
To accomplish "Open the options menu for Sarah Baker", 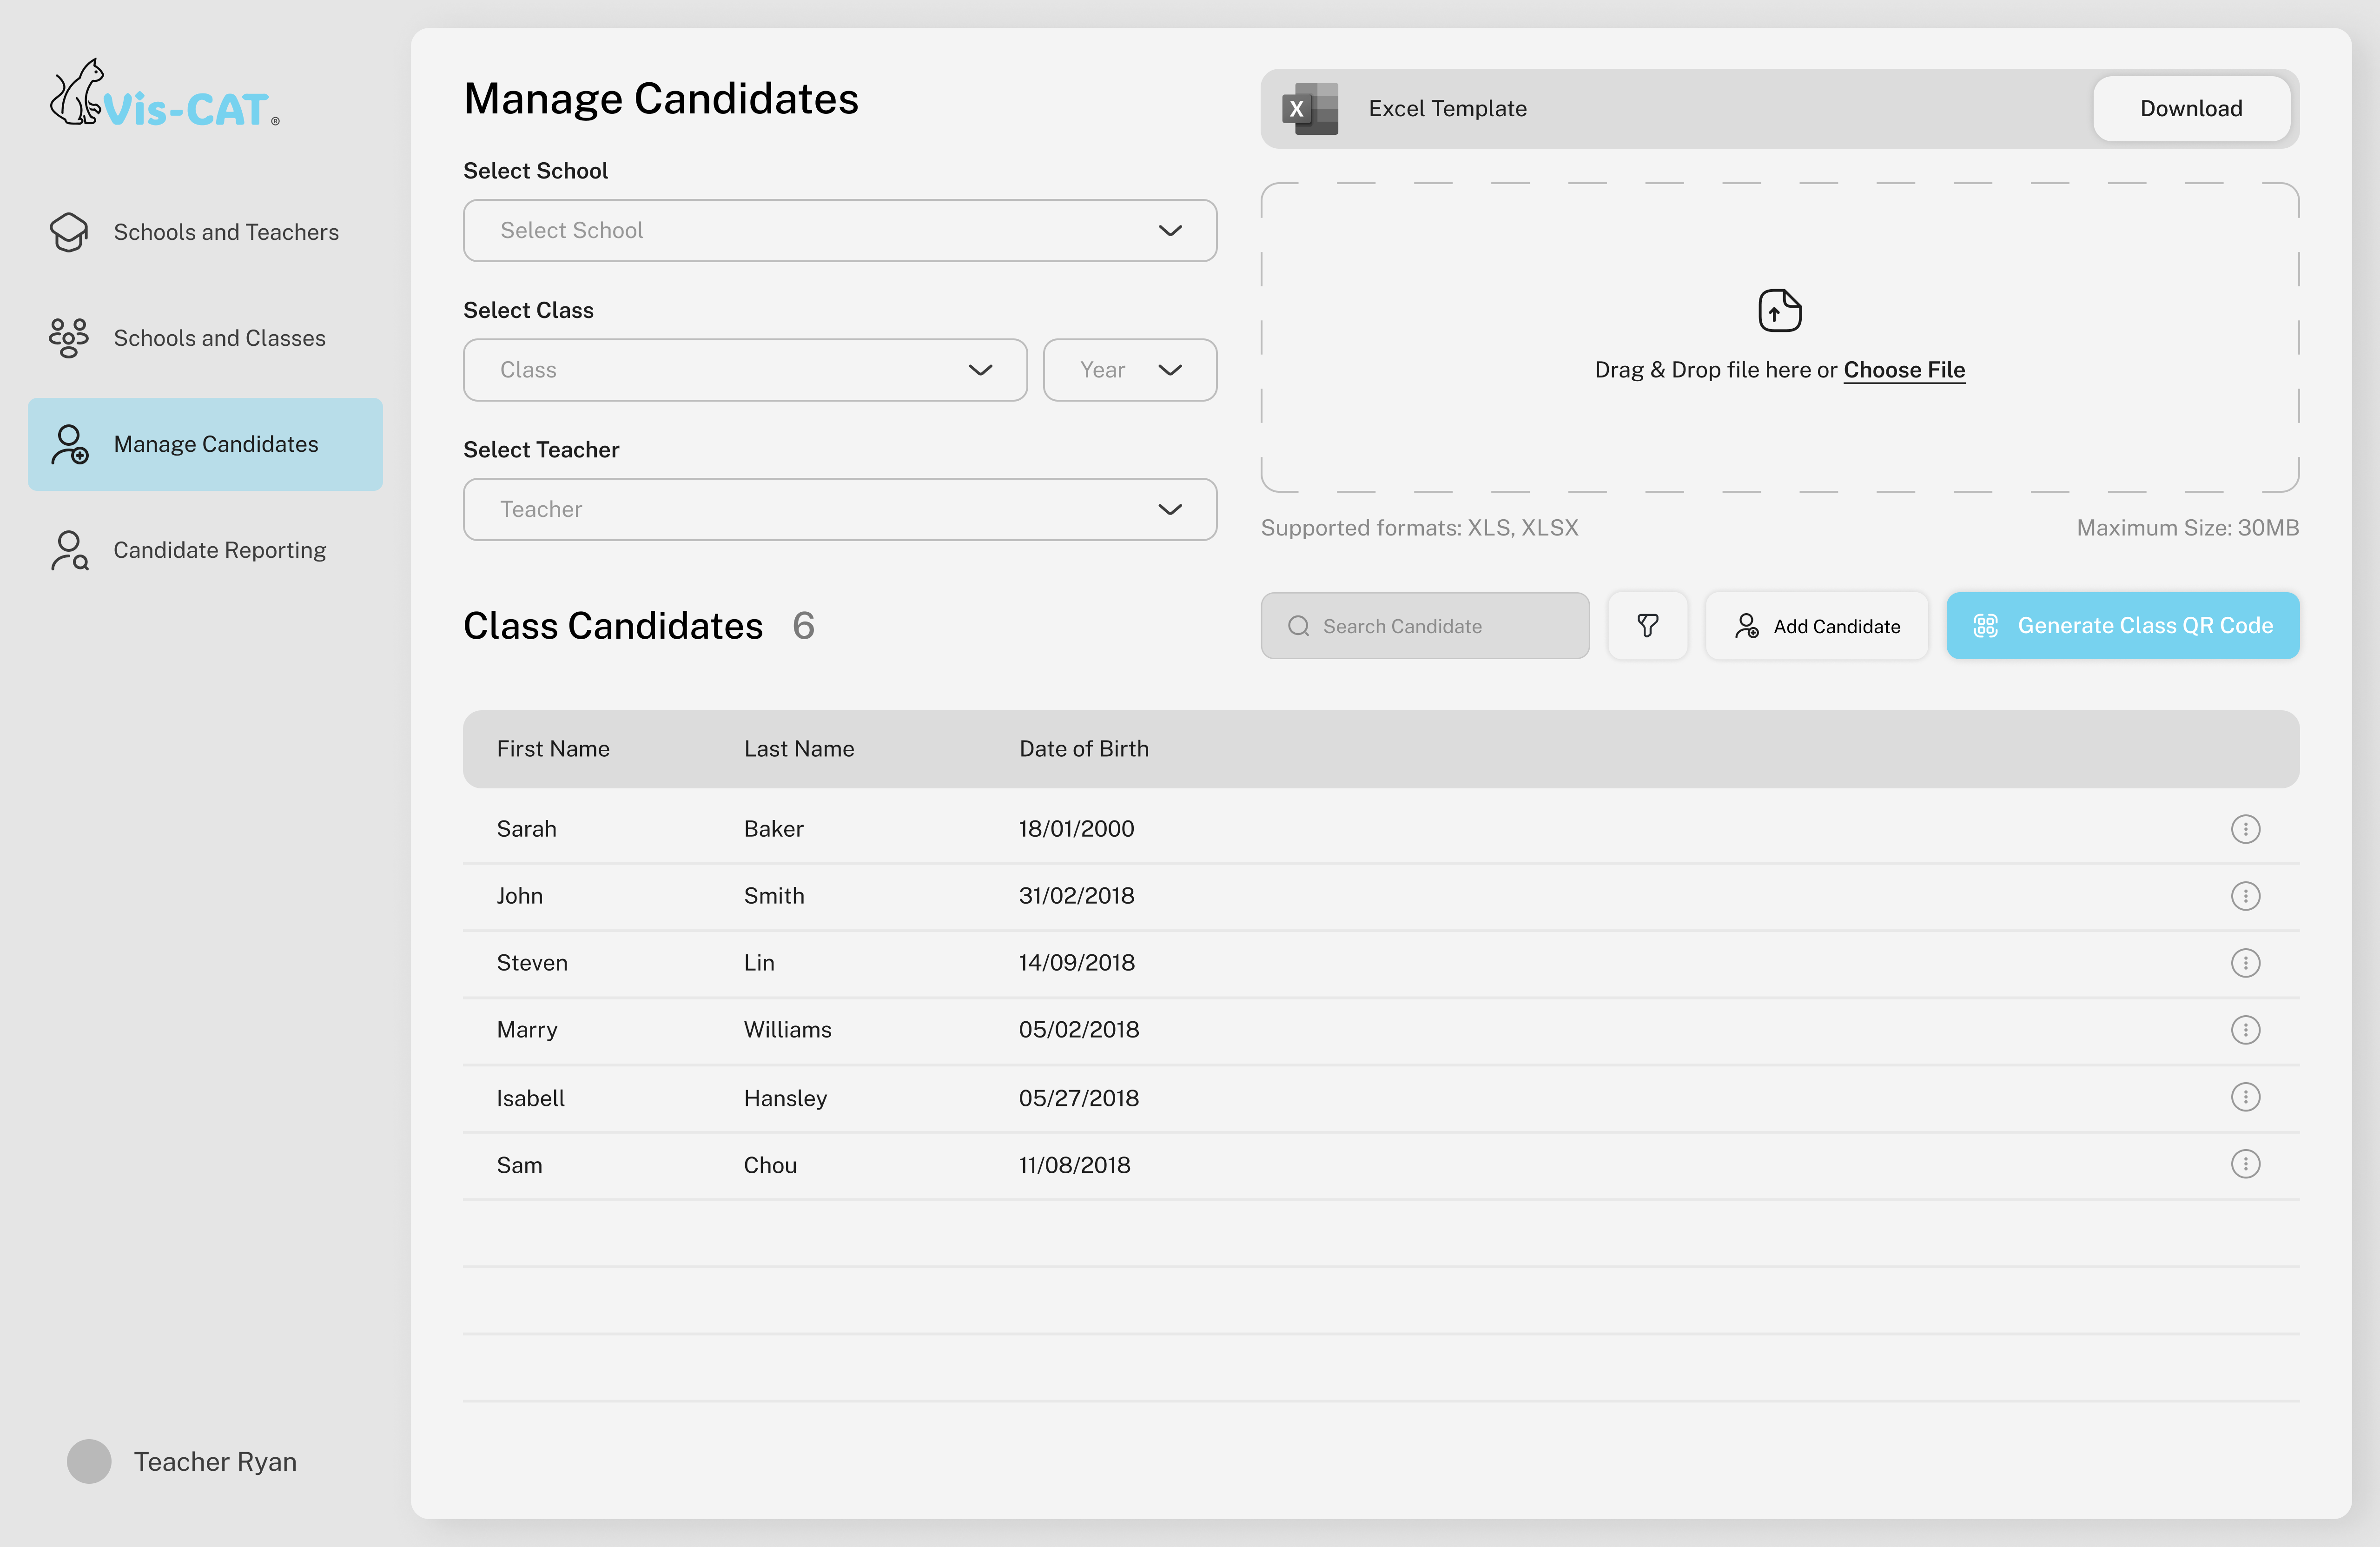I will [x=2245, y=828].
